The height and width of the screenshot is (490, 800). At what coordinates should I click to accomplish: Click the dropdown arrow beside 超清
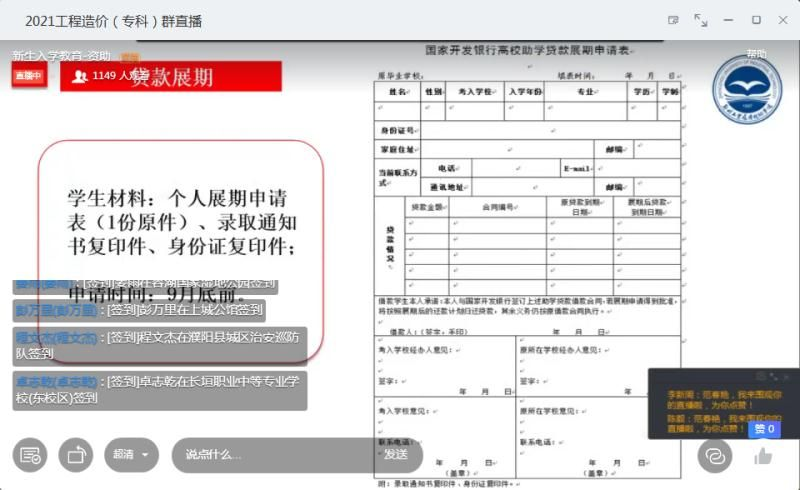(146, 455)
